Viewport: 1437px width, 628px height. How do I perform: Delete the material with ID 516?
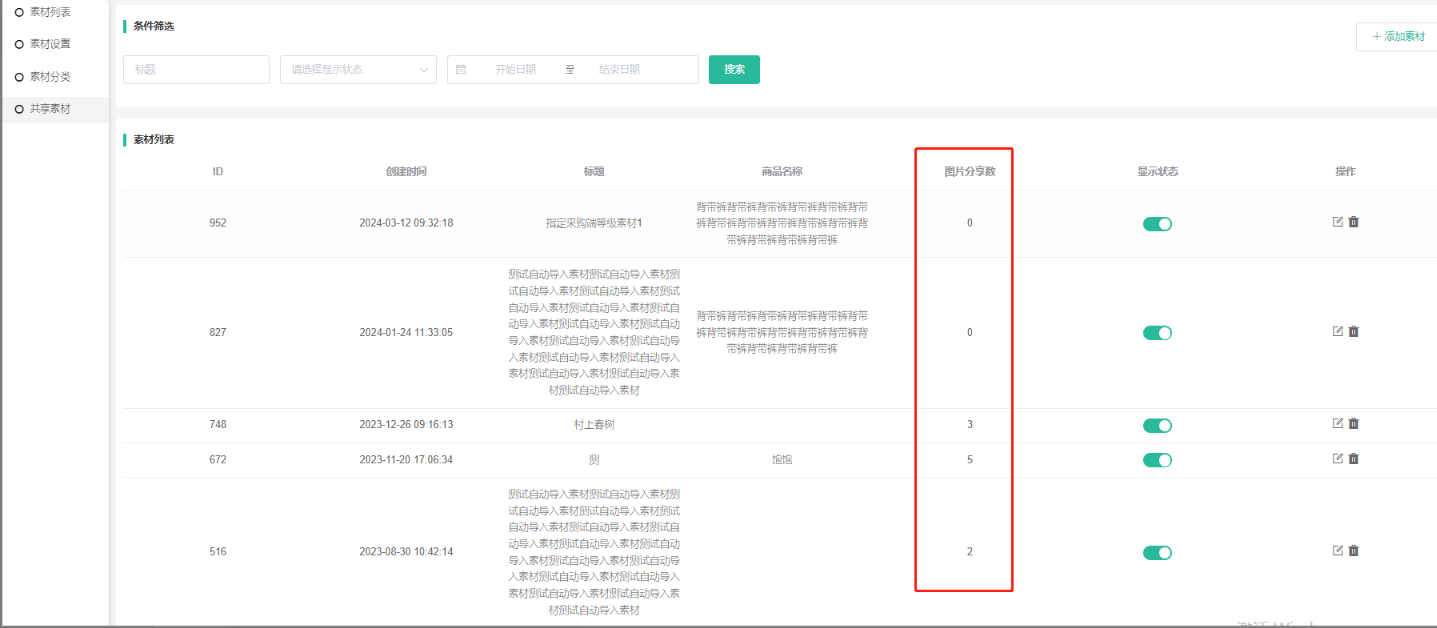(1354, 550)
